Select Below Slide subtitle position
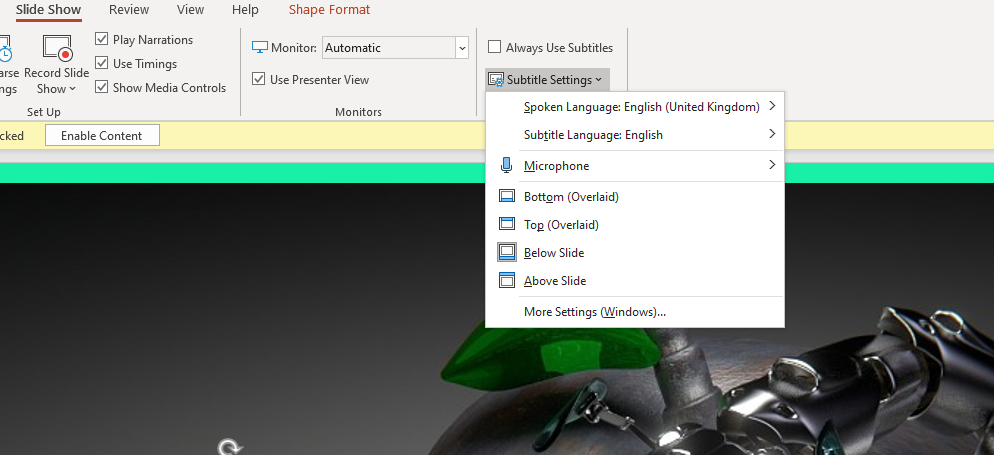This screenshot has width=994, height=455. [635, 252]
